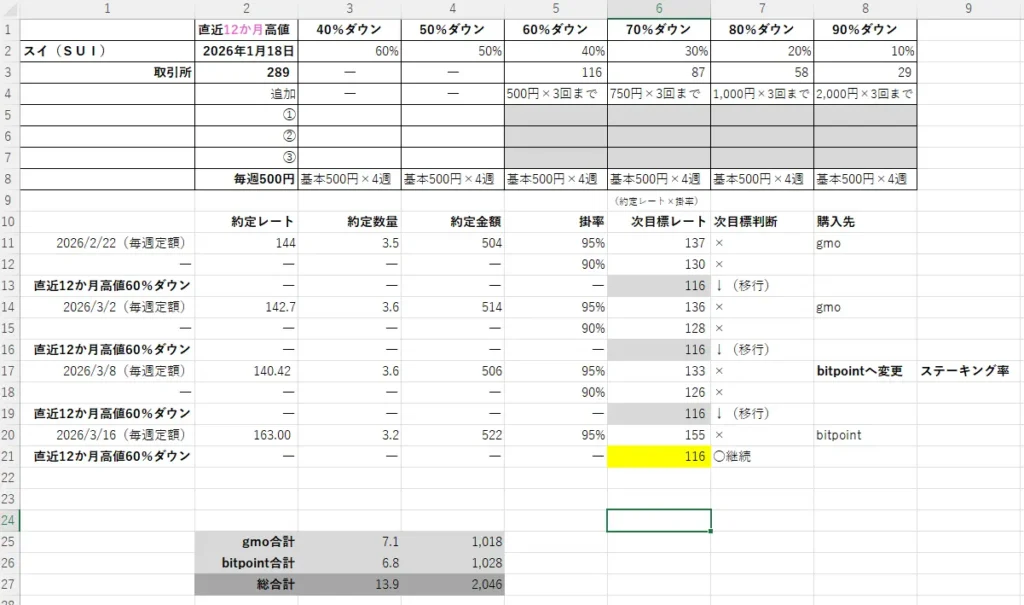Click row header 1 to select row one
The width and height of the screenshot is (1024, 605).
(10, 29)
